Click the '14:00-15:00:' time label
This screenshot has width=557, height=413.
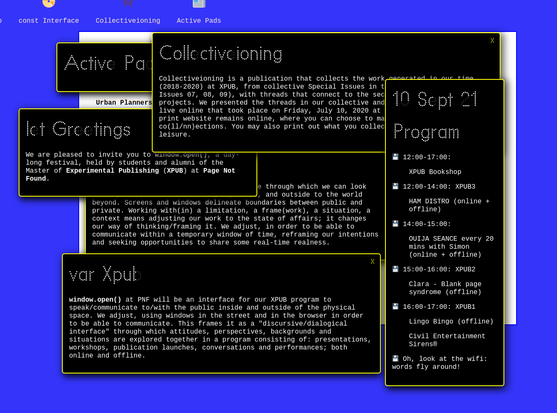(427, 224)
